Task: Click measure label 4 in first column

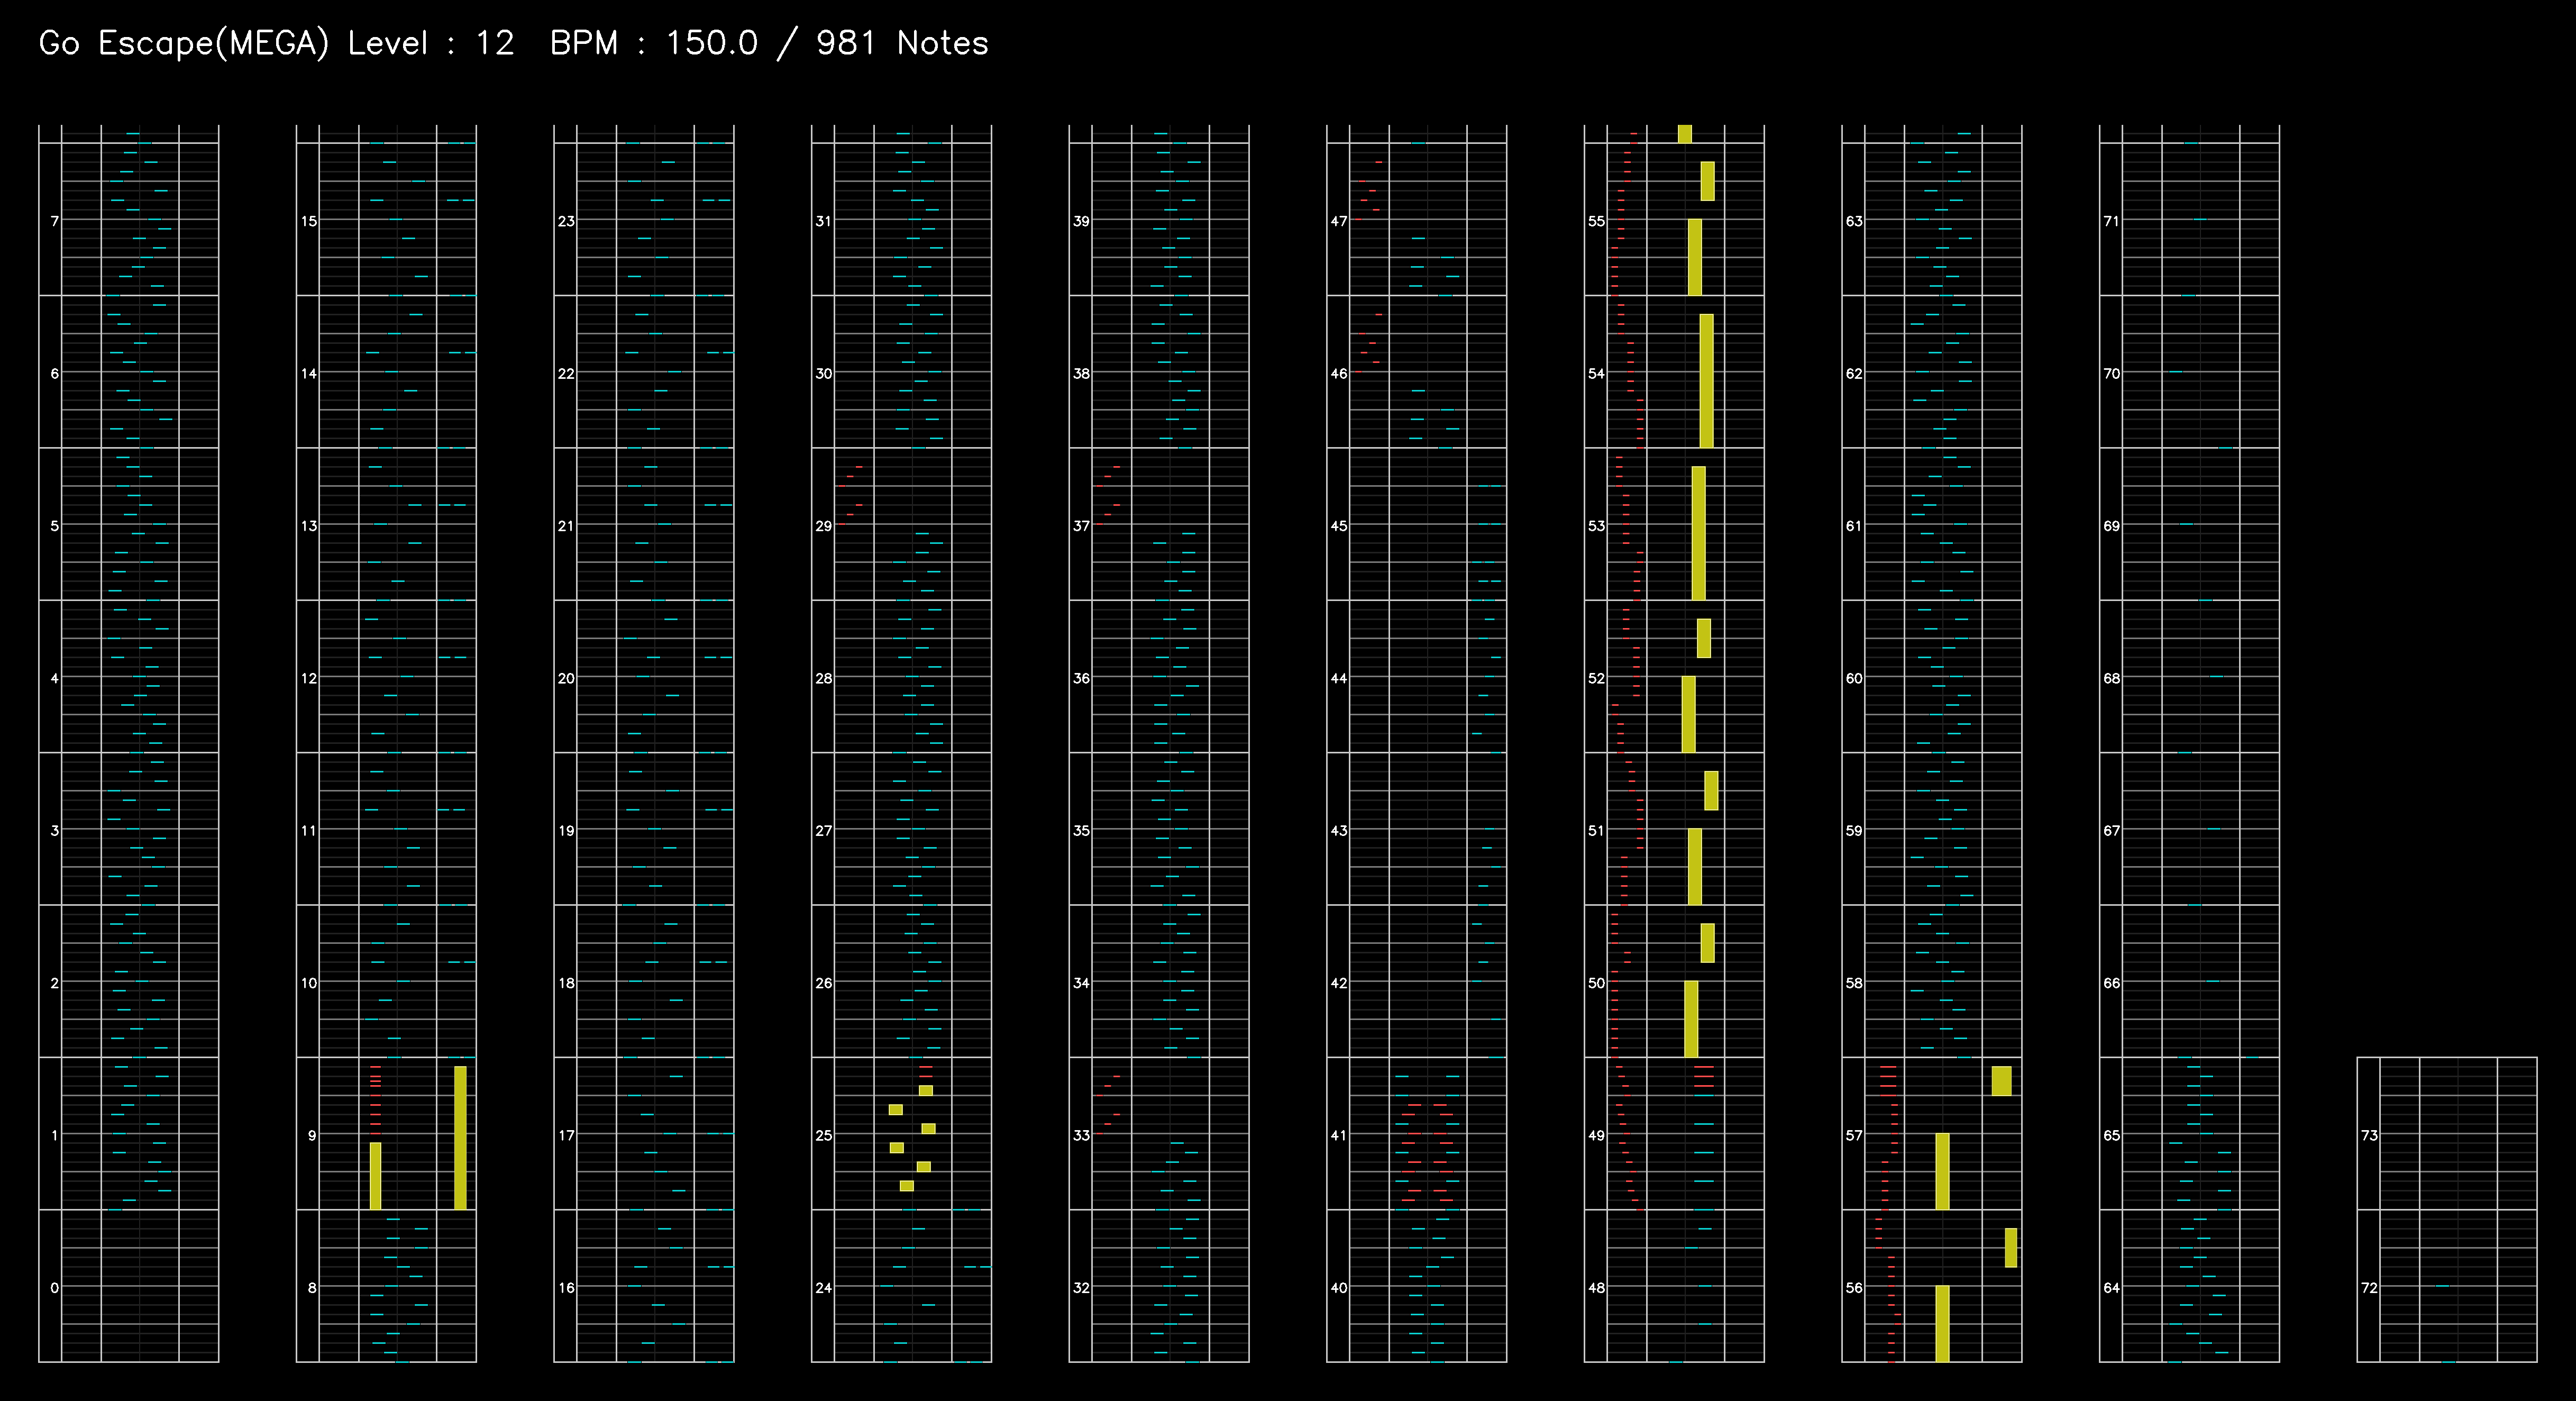Action: (x=54, y=678)
